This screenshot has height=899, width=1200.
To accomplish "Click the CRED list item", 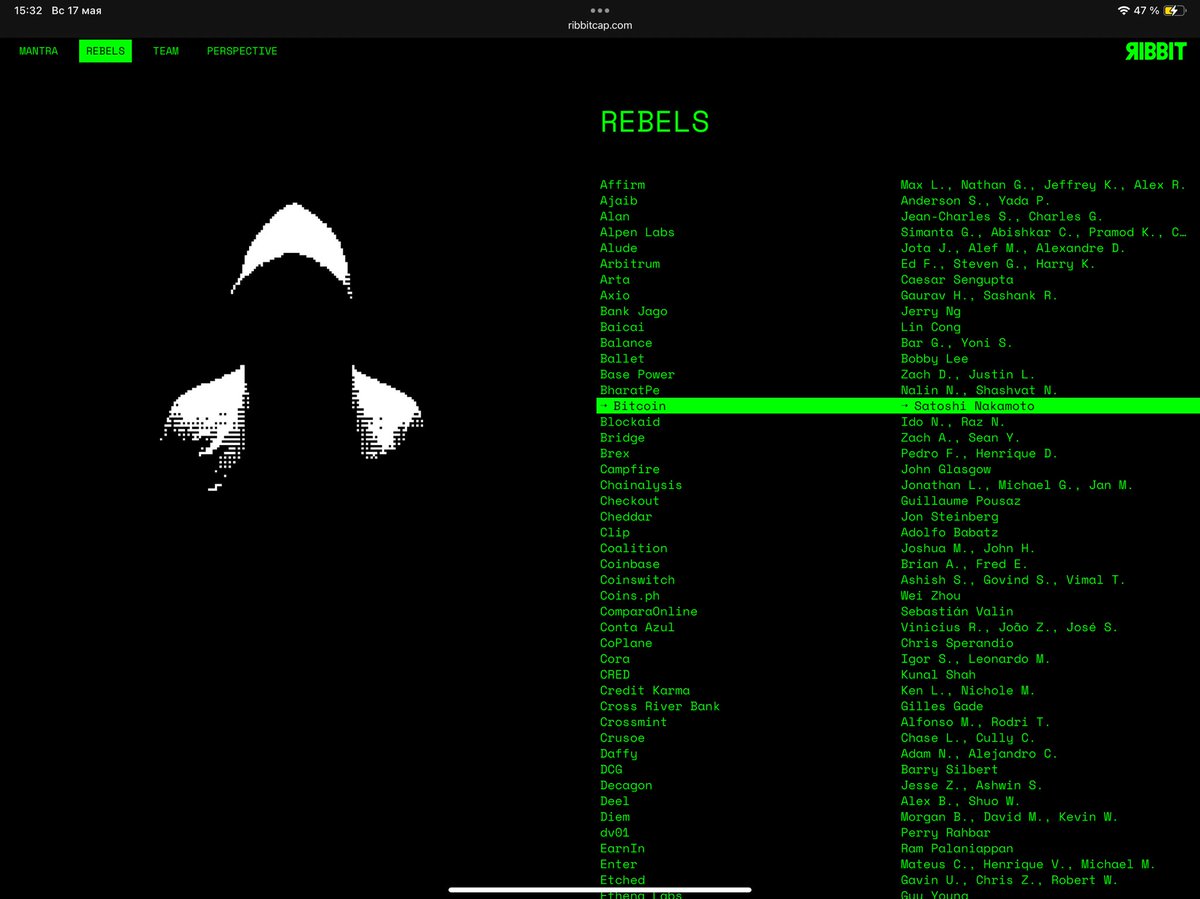I will tap(615, 675).
